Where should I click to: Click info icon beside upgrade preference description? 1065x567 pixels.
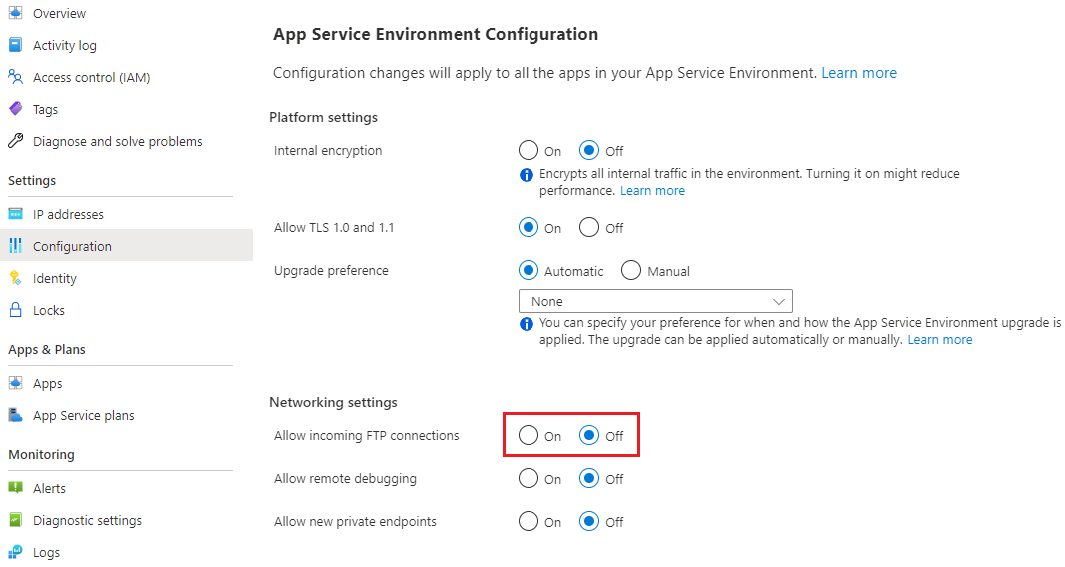click(526, 324)
